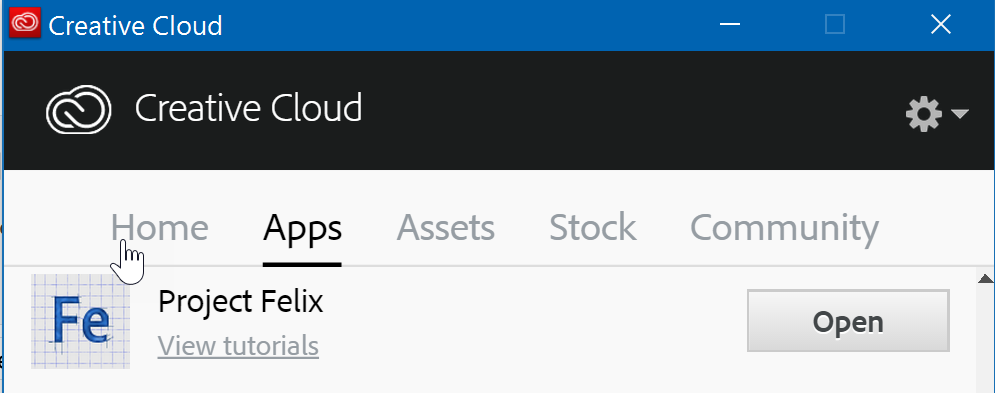995x393 pixels.
Task: Select the Apps tab
Action: (x=302, y=229)
